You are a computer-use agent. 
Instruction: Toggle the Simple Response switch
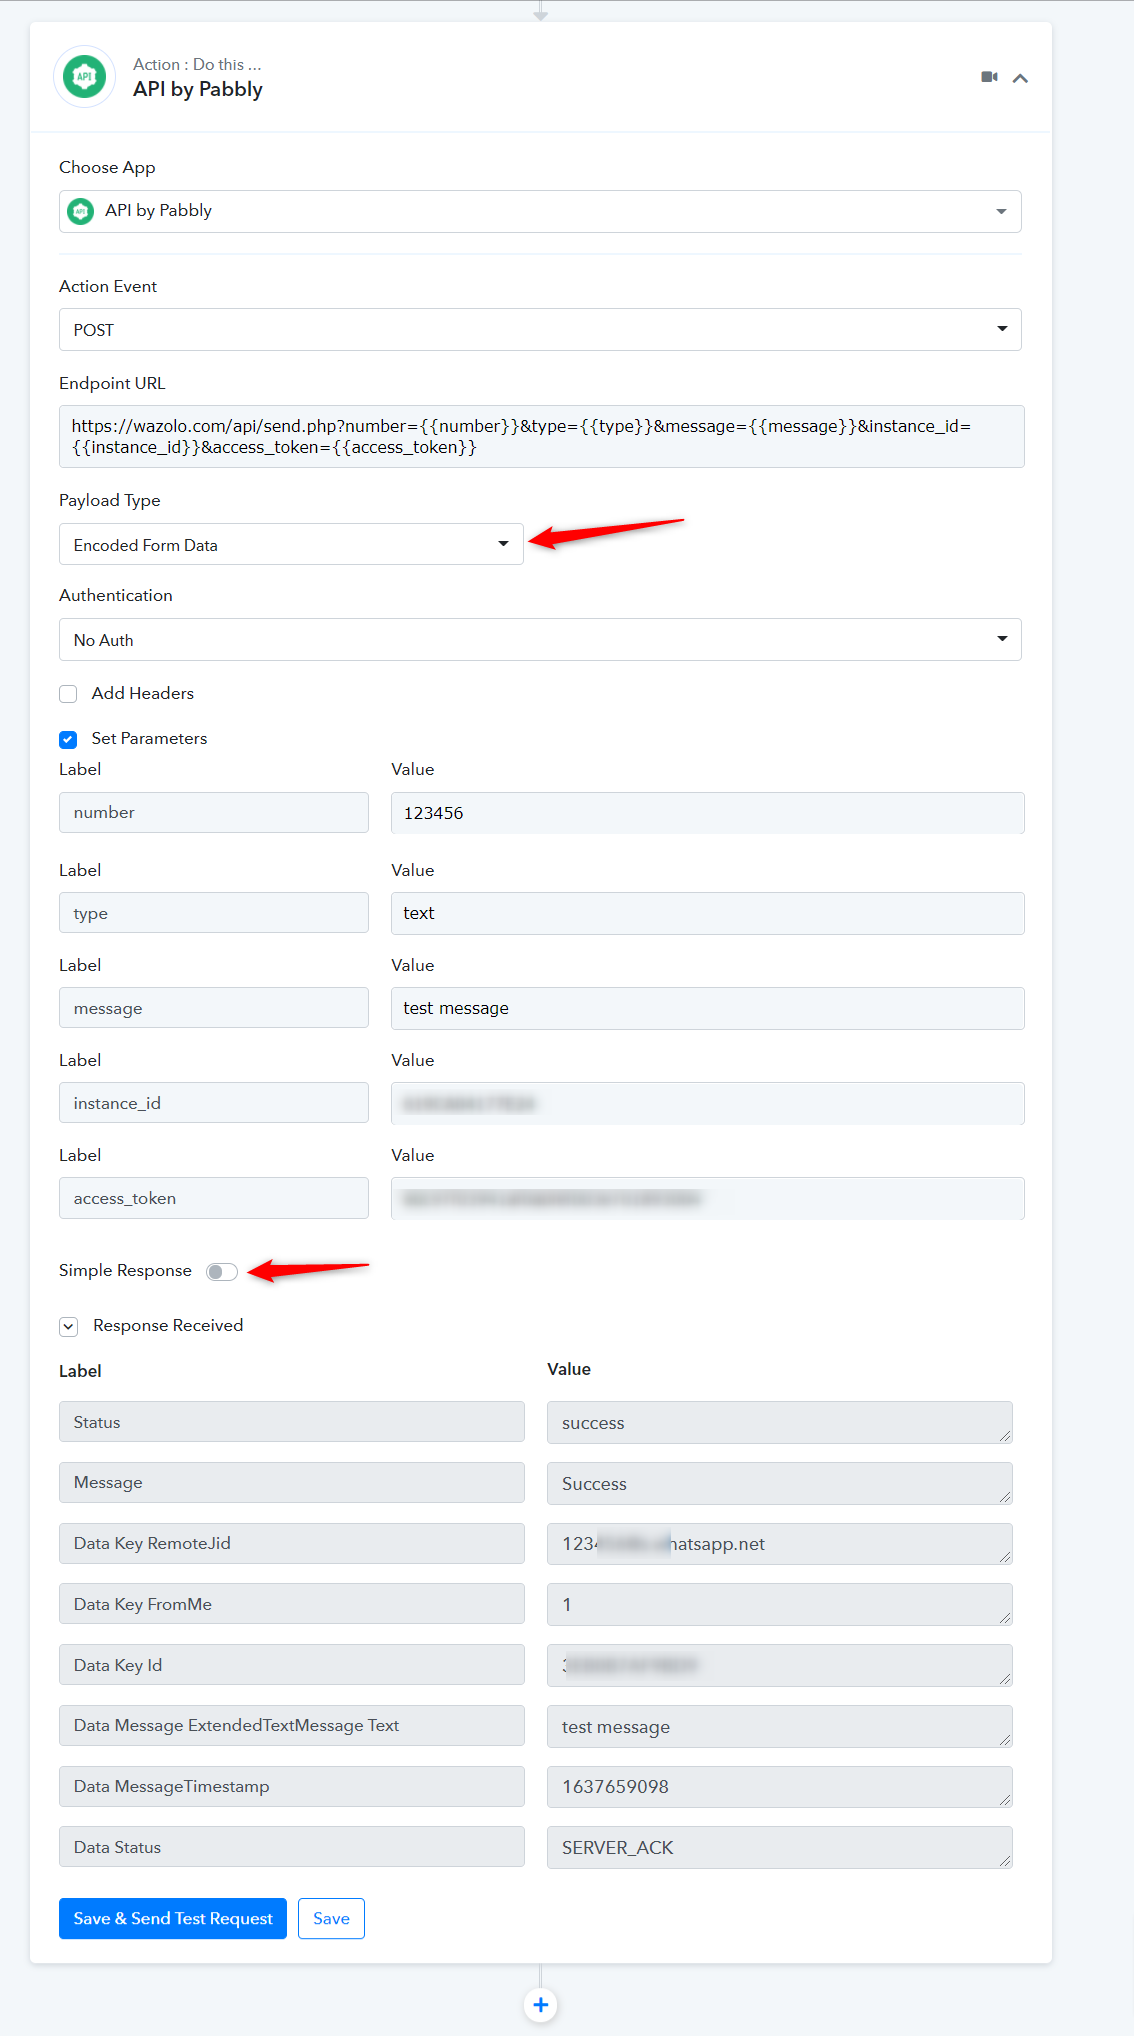(222, 1272)
